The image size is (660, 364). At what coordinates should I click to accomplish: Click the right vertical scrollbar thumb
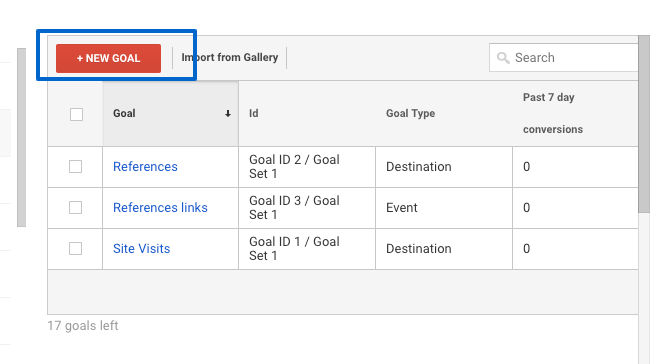(x=644, y=124)
